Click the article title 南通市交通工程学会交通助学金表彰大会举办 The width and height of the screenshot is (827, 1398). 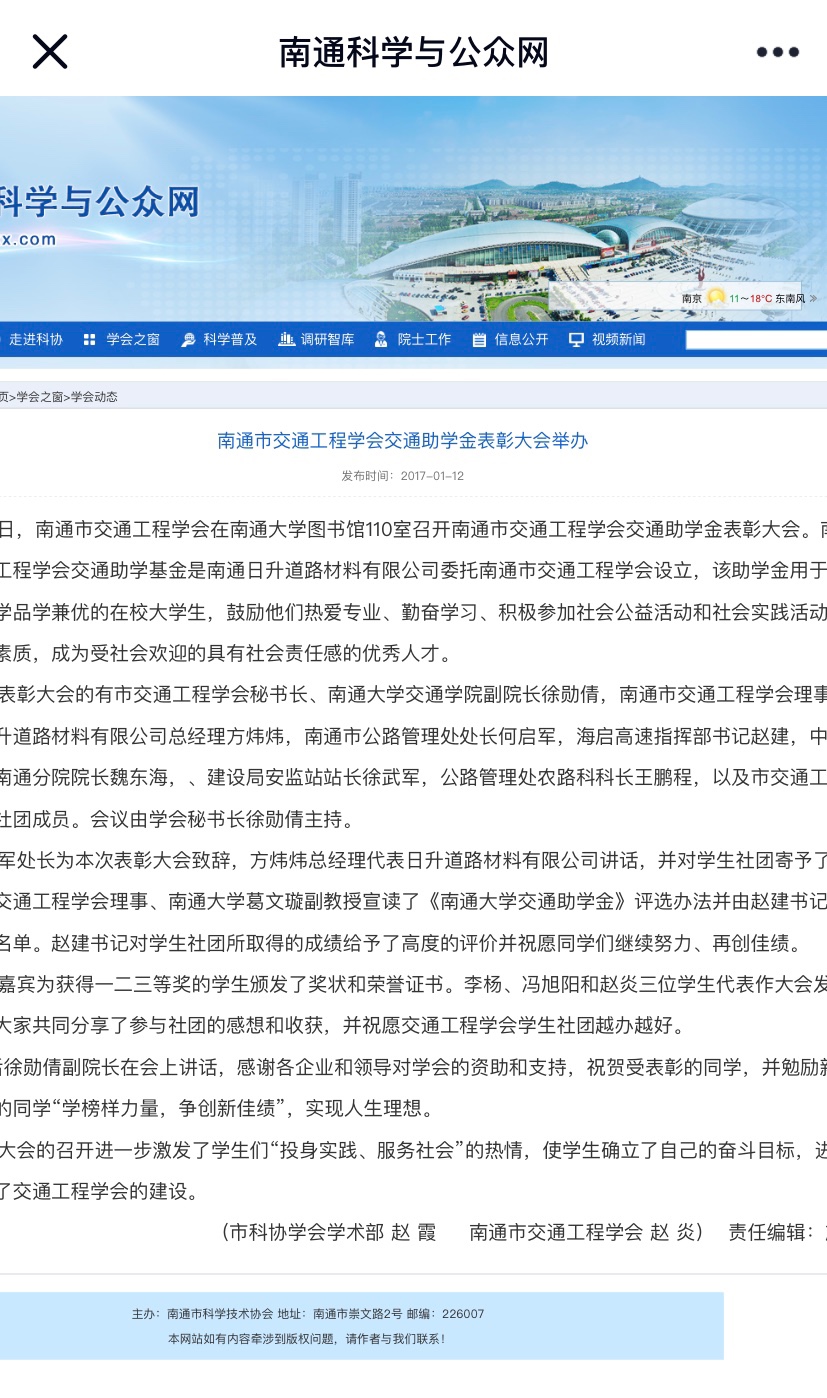click(x=403, y=440)
